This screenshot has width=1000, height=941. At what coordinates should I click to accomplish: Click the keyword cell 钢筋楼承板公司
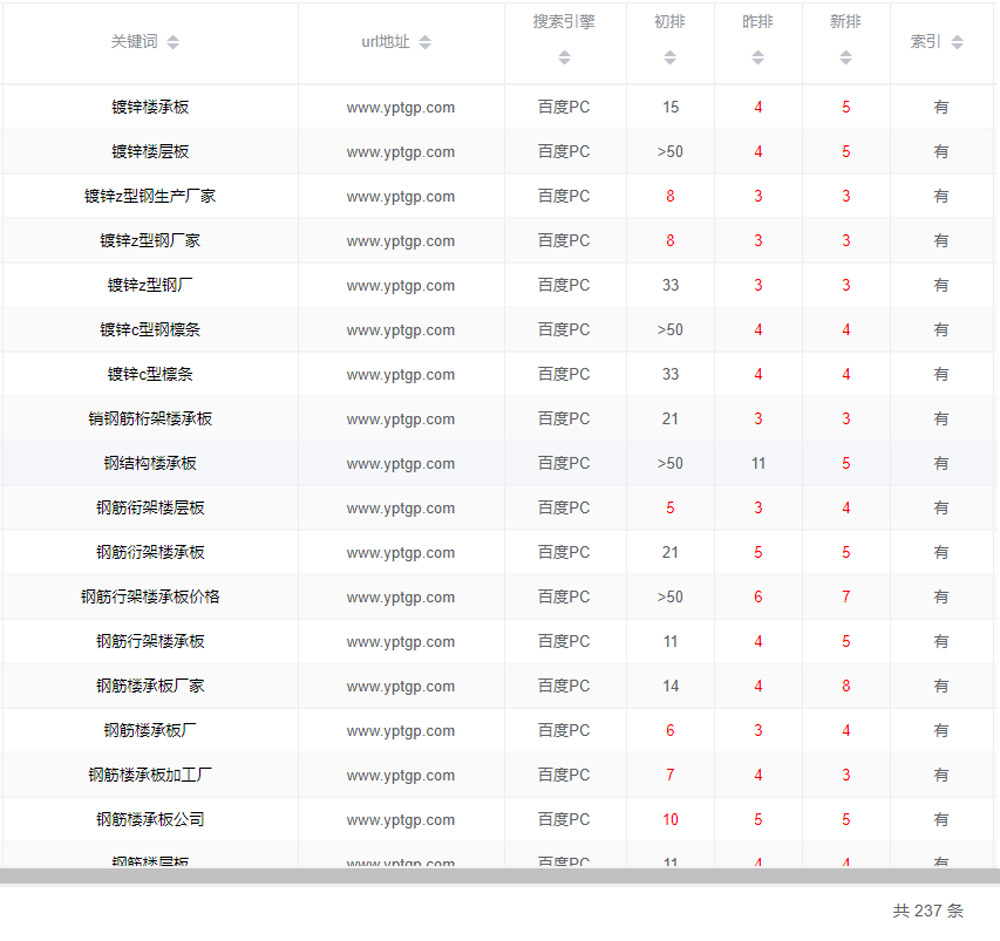tap(150, 820)
